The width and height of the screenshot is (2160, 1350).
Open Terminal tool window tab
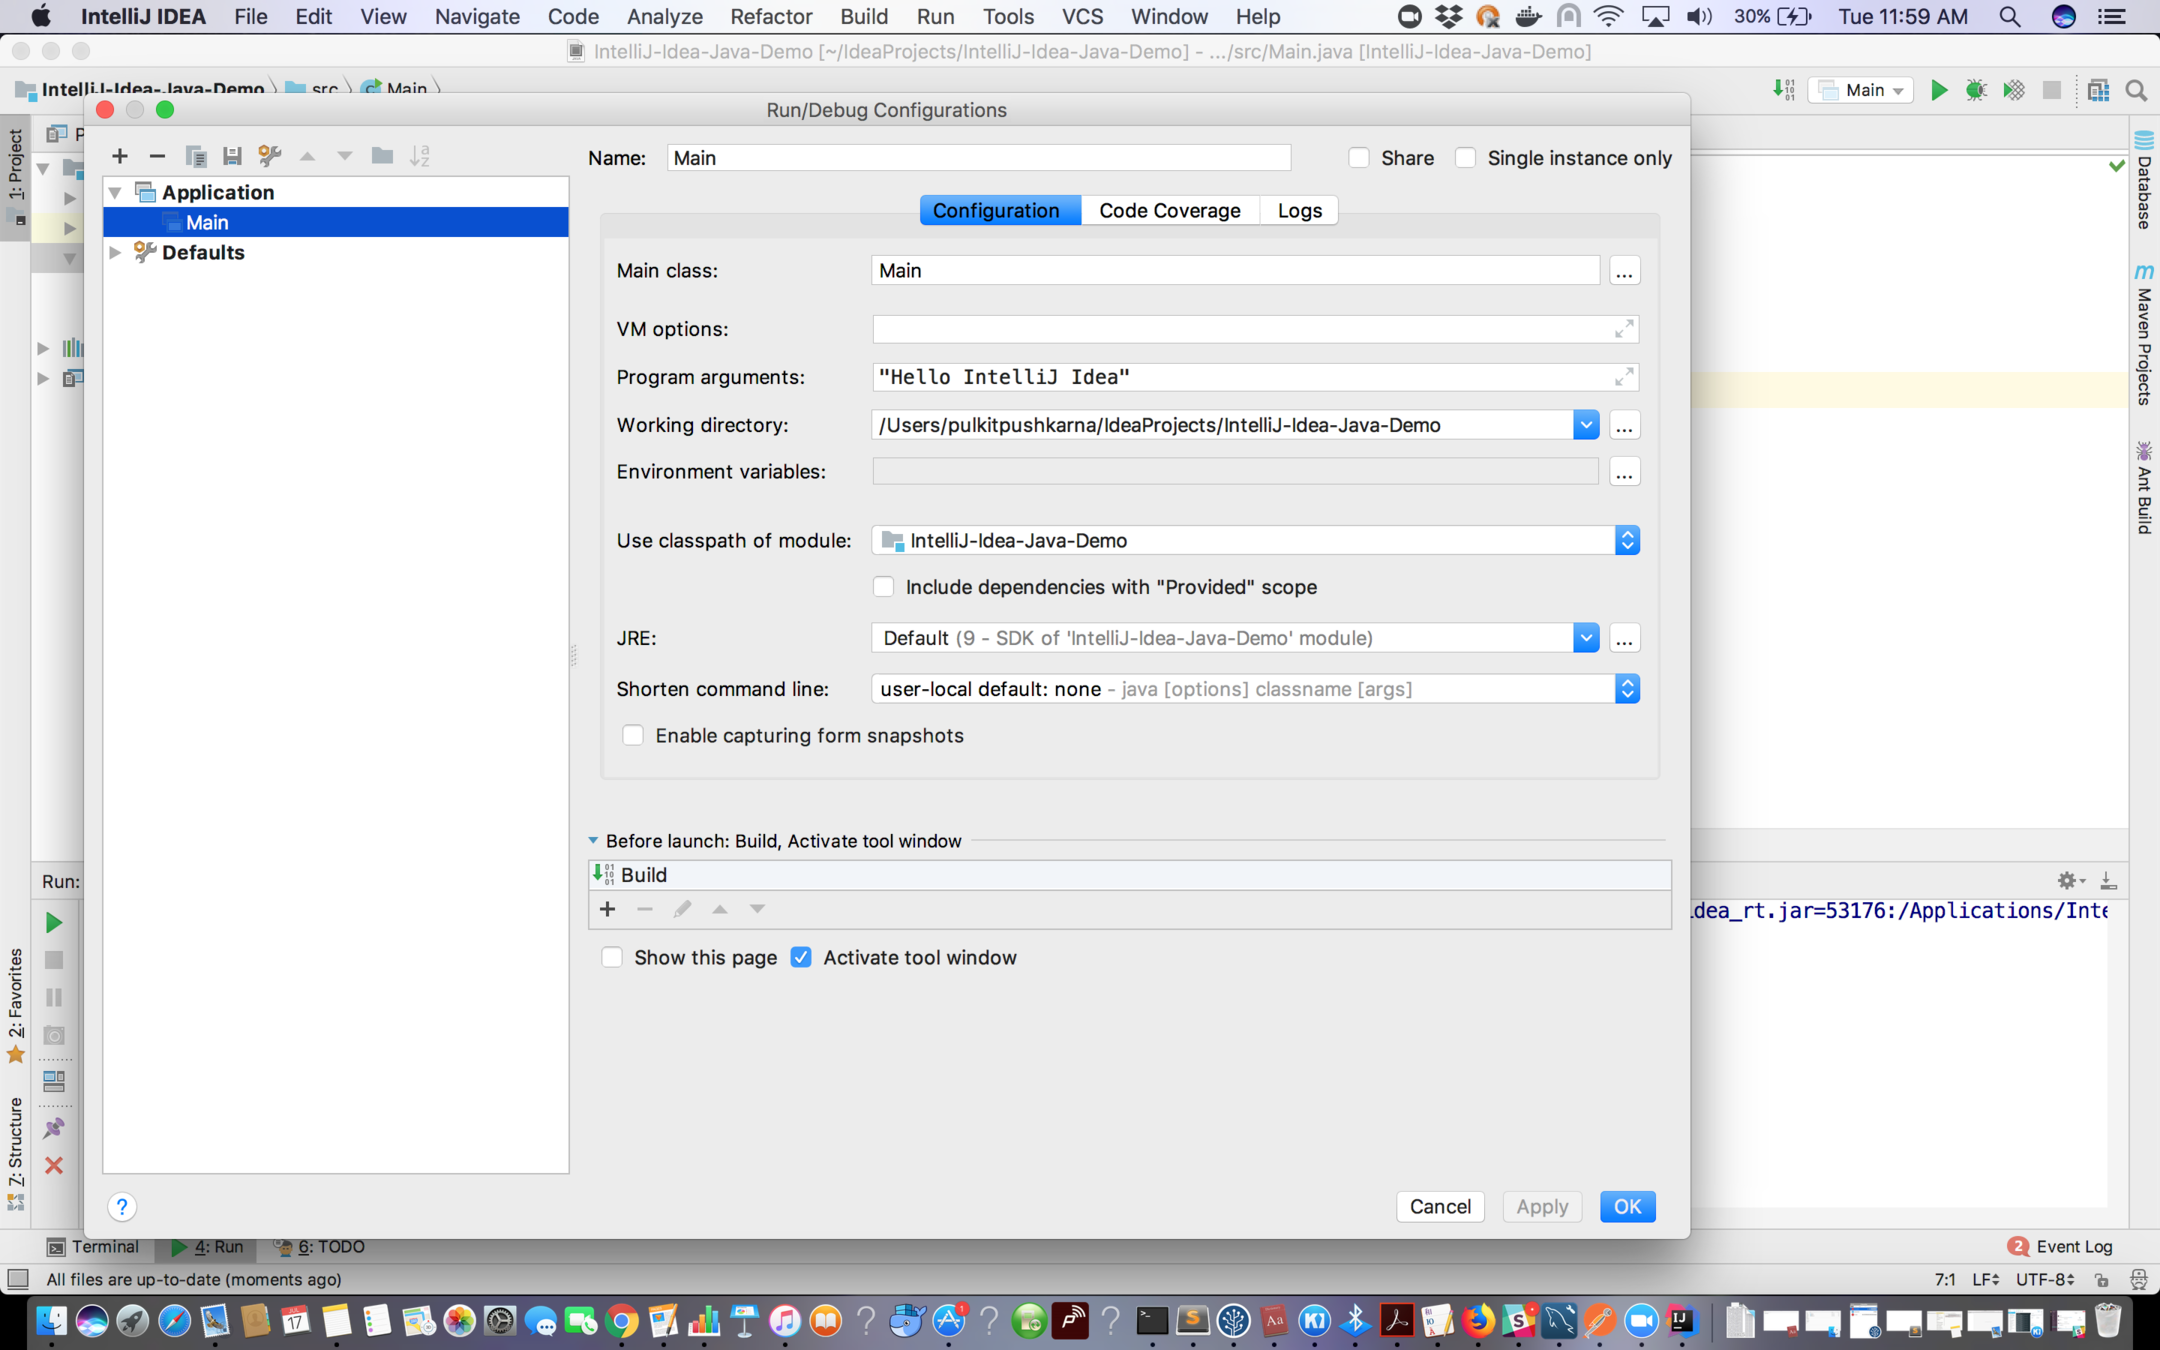pos(94,1247)
